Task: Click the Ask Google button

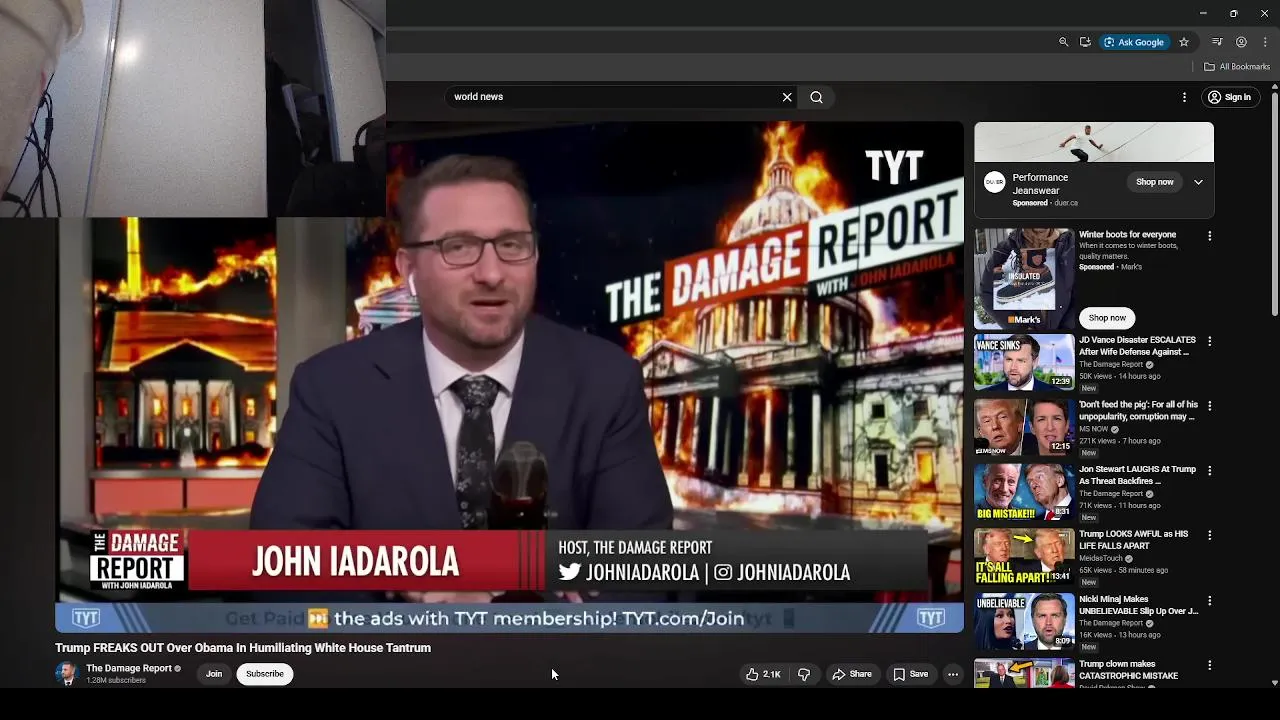Action: pyautogui.click(x=1134, y=42)
